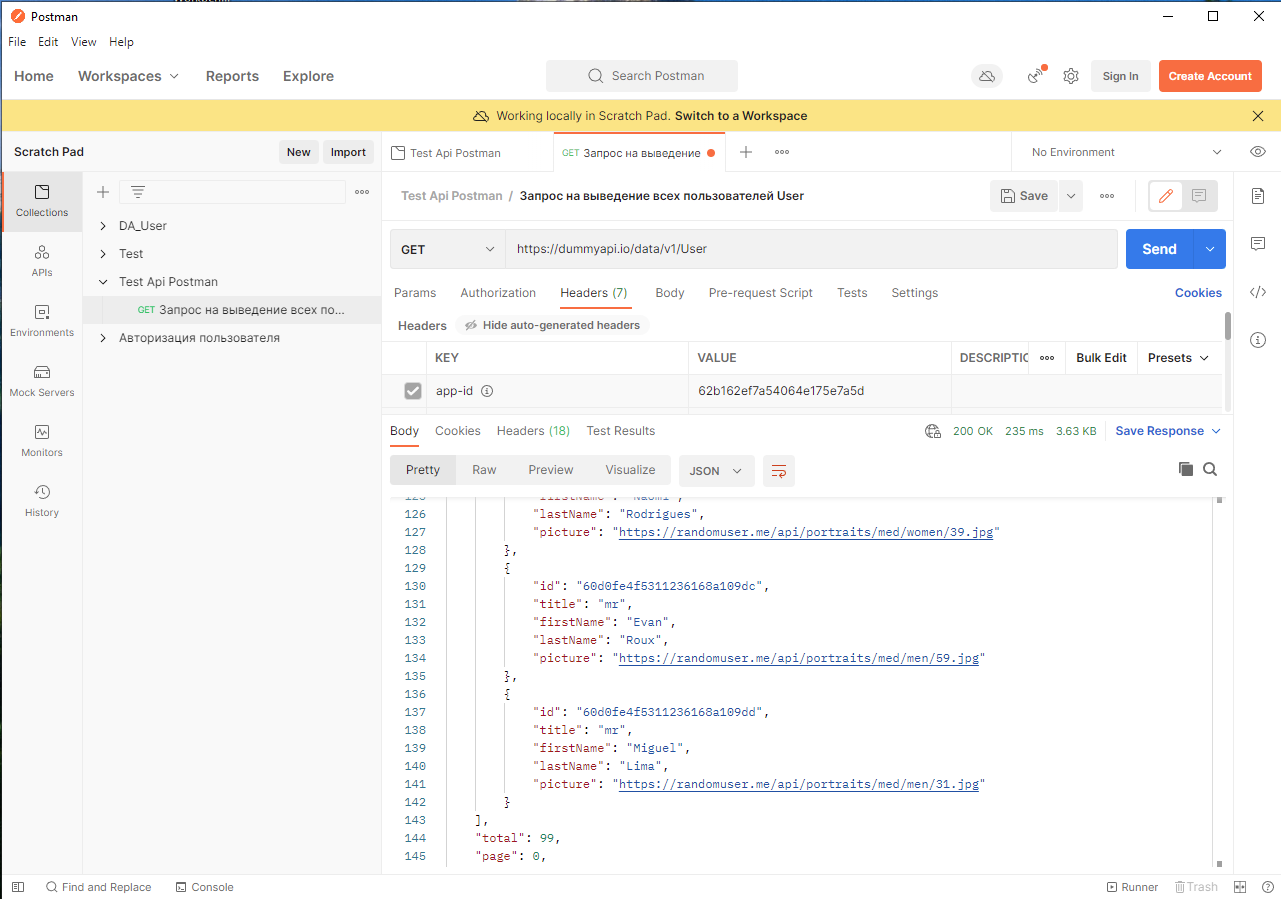Screen dimensions: 1281x899
Task: Open the No Environment selector
Action: (x=1120, y=152)
